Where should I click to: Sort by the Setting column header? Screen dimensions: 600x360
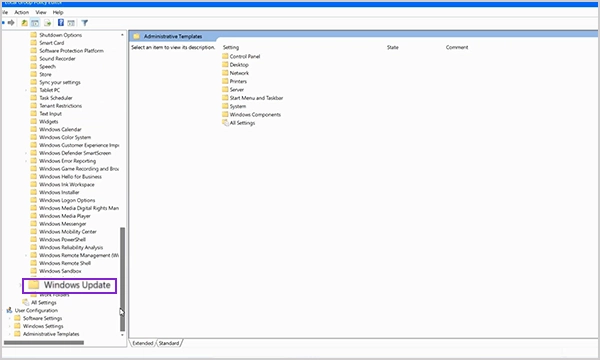231,47
